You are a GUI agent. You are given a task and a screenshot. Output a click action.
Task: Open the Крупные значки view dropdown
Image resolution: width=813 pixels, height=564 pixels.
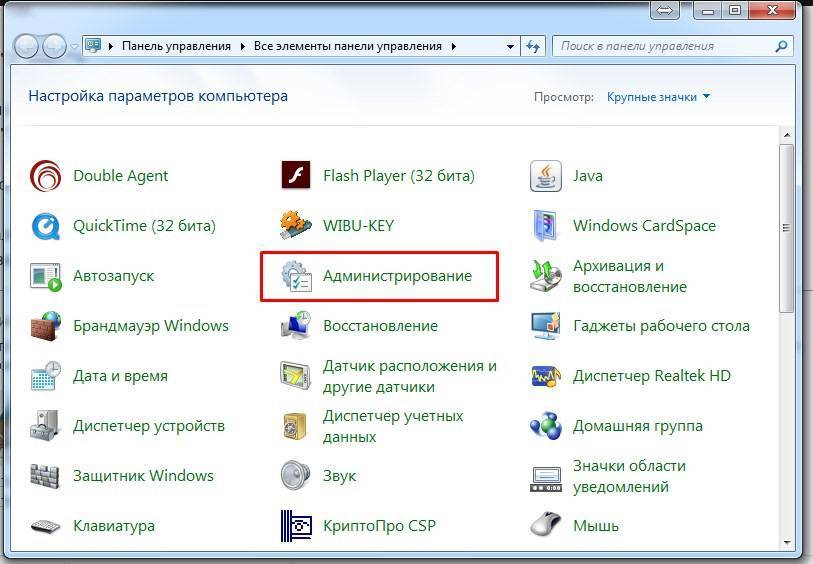click(658, 97)
